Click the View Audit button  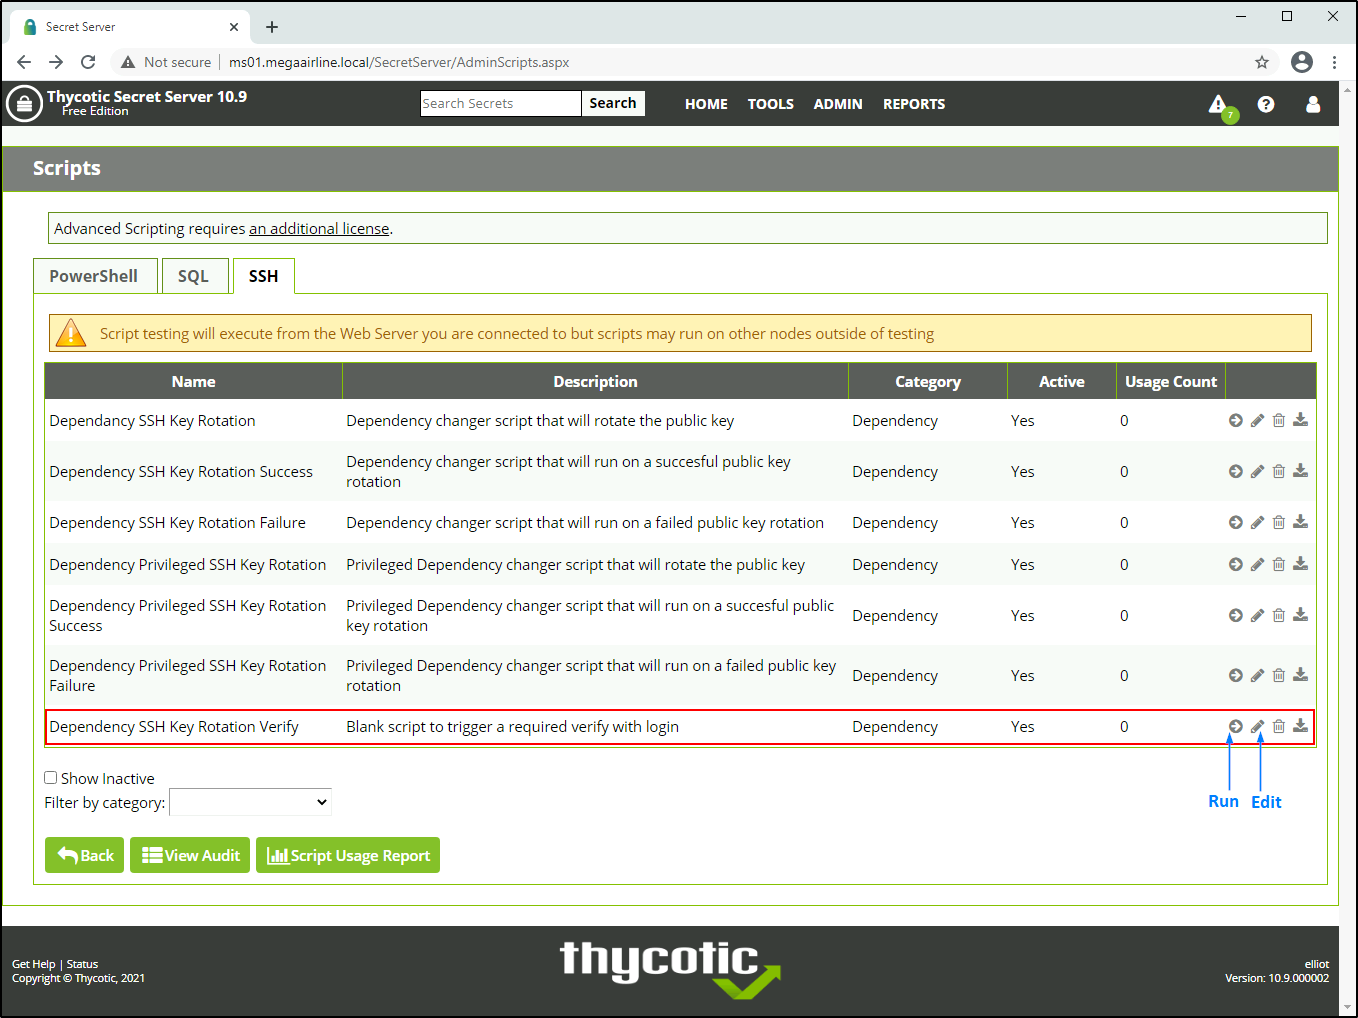click(191, 855)
